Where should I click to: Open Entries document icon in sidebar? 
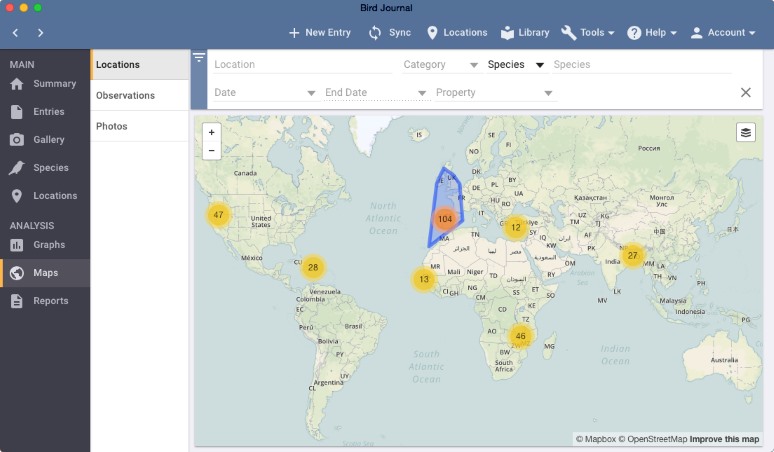[17, 112]
